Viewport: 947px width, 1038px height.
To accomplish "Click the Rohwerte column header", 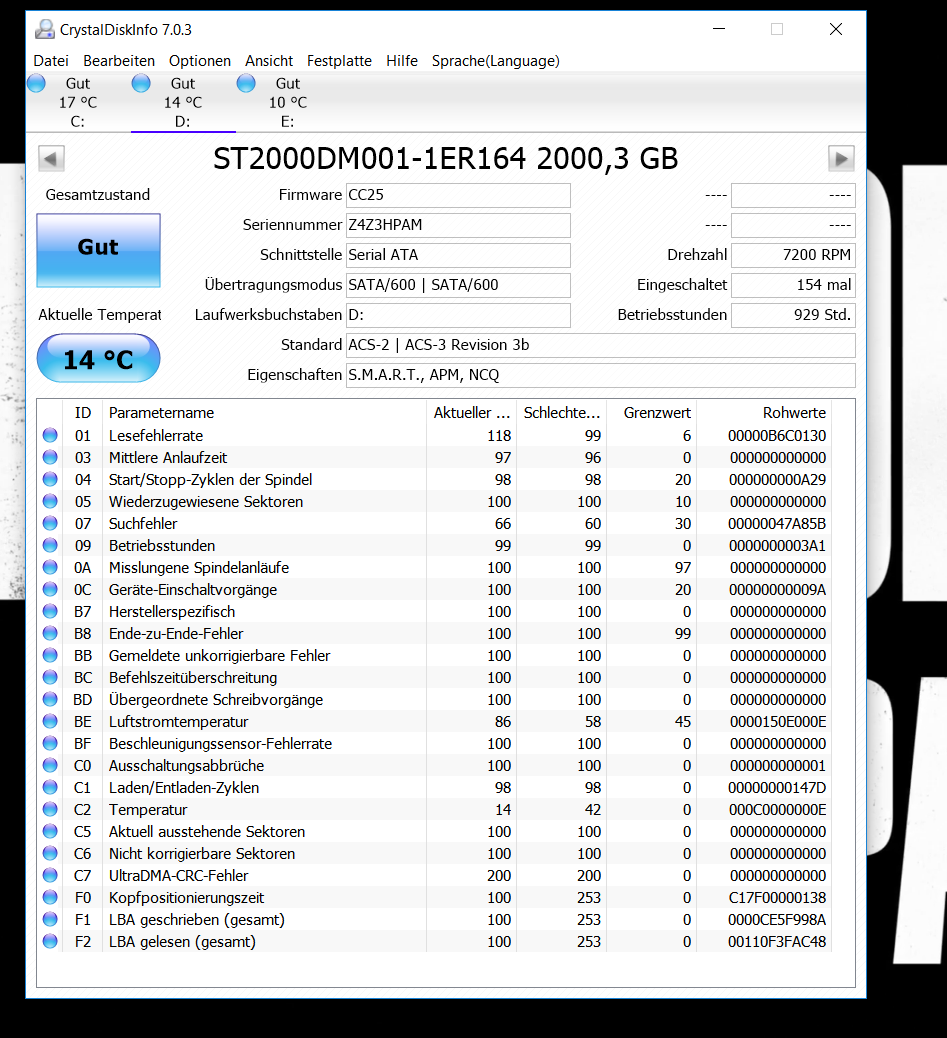I will coord(764,413).
